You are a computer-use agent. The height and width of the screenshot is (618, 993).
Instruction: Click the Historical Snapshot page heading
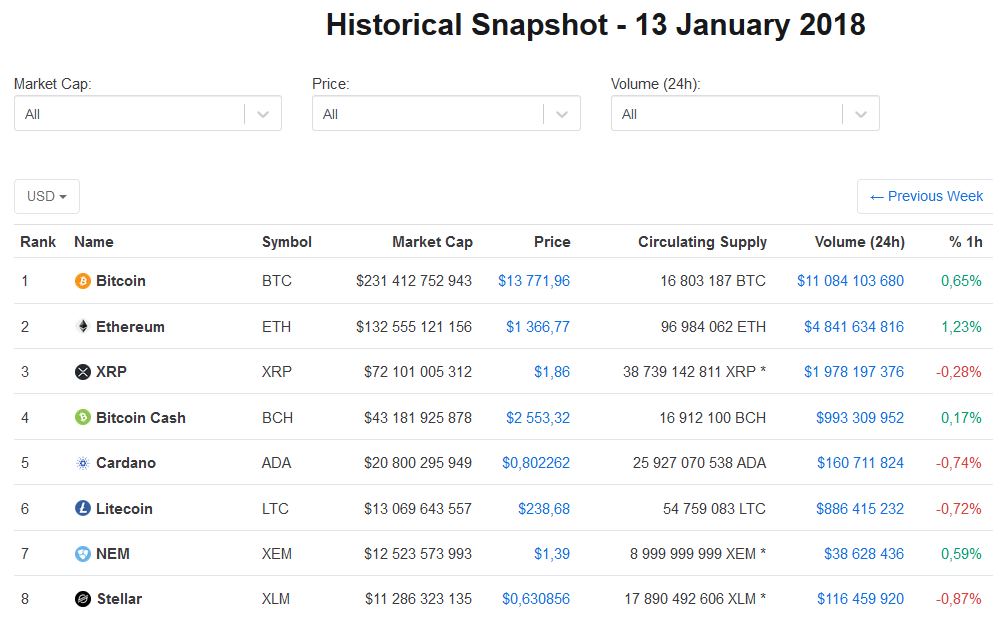pos(595,25)
